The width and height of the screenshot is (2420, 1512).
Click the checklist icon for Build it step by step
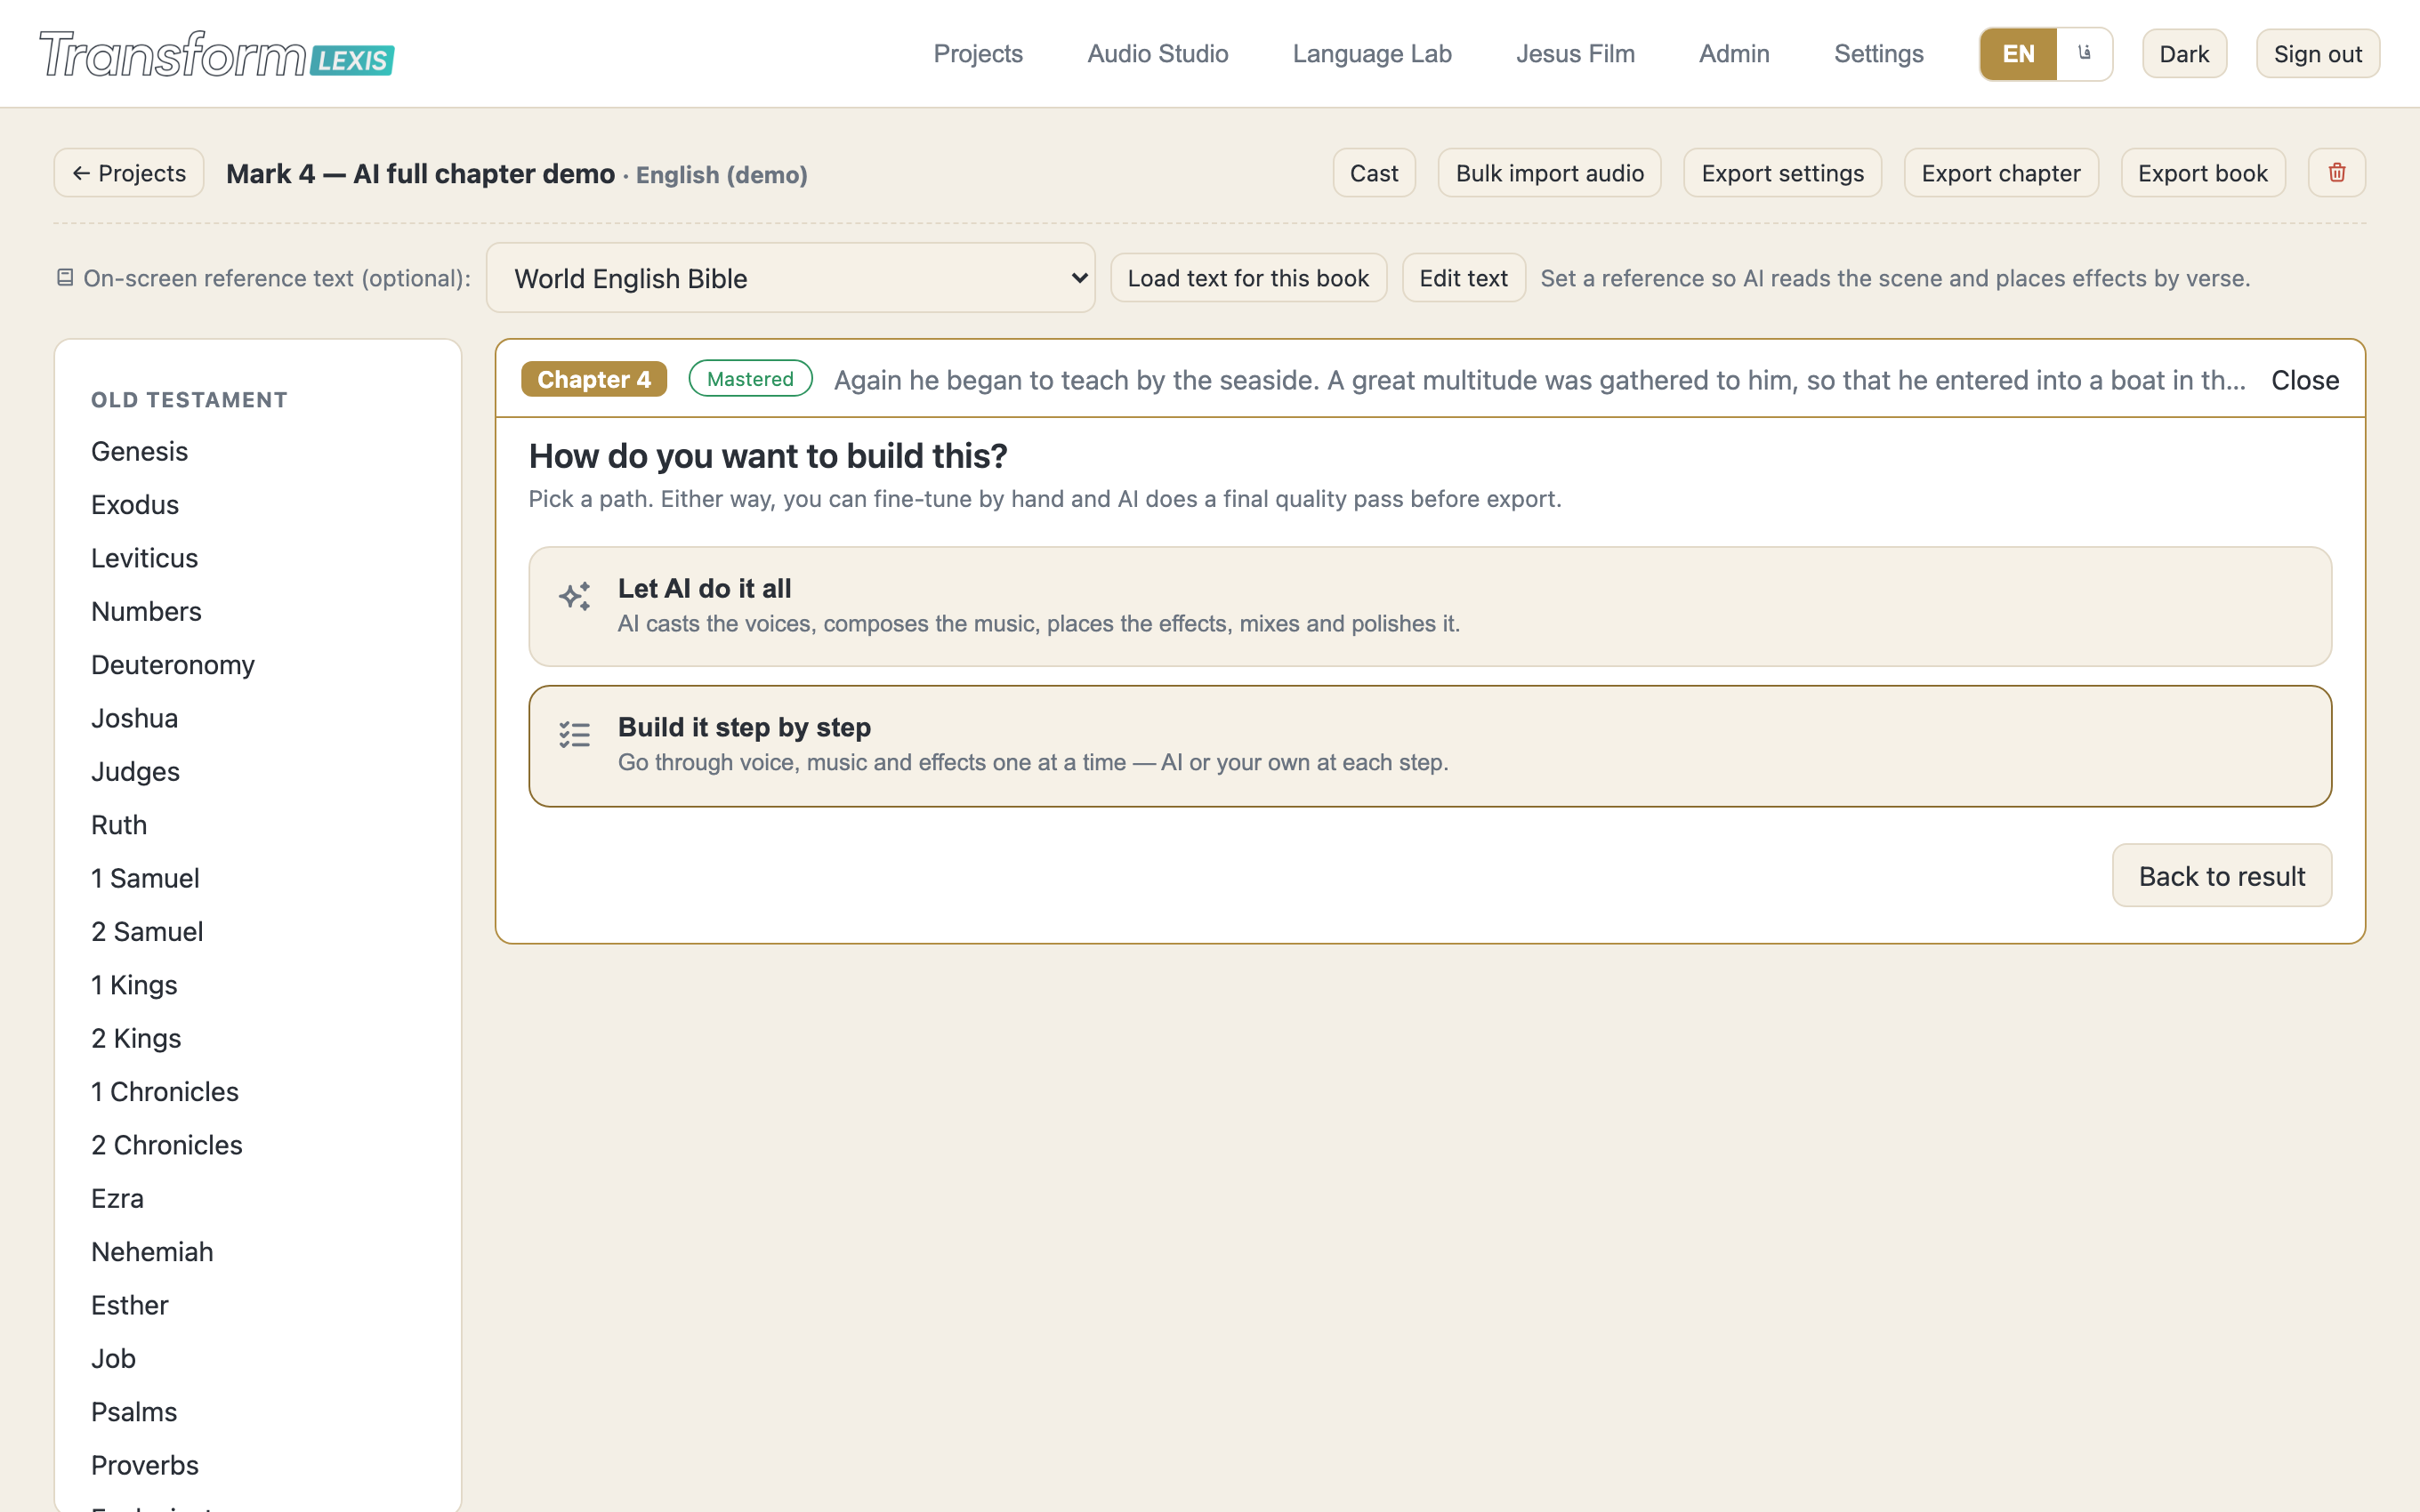(574, 735)
